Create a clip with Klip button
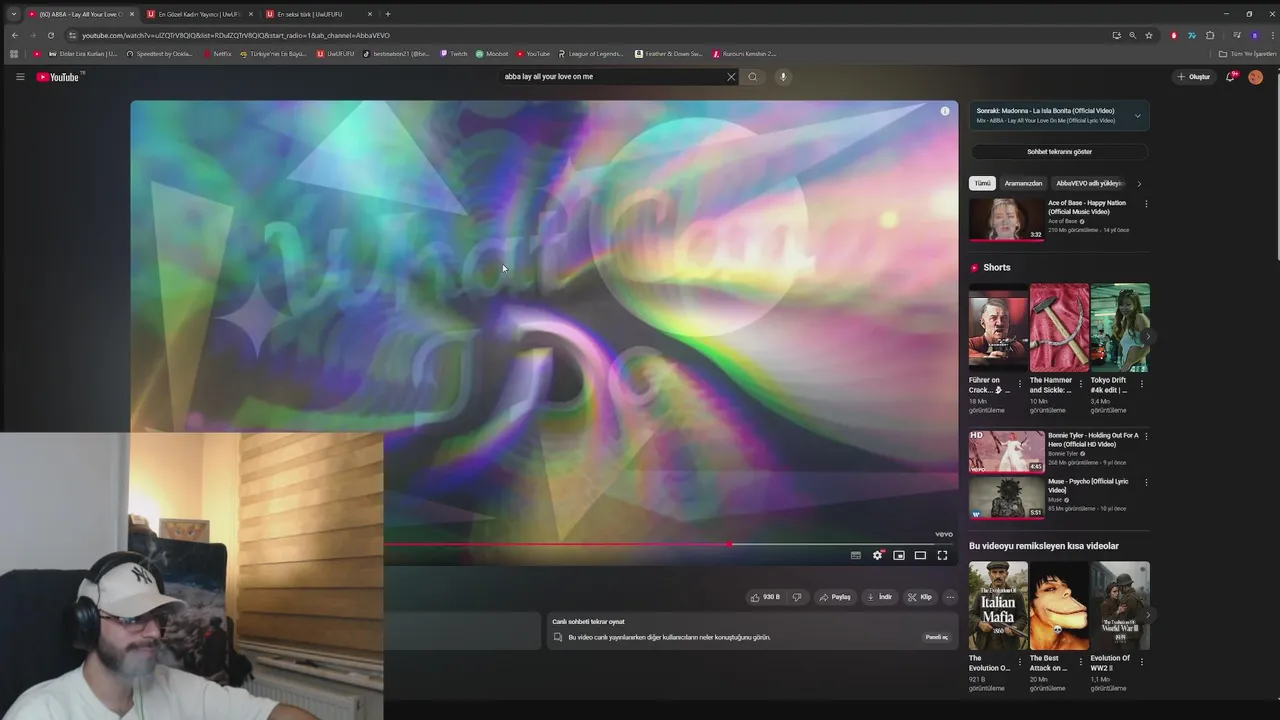 919,597
